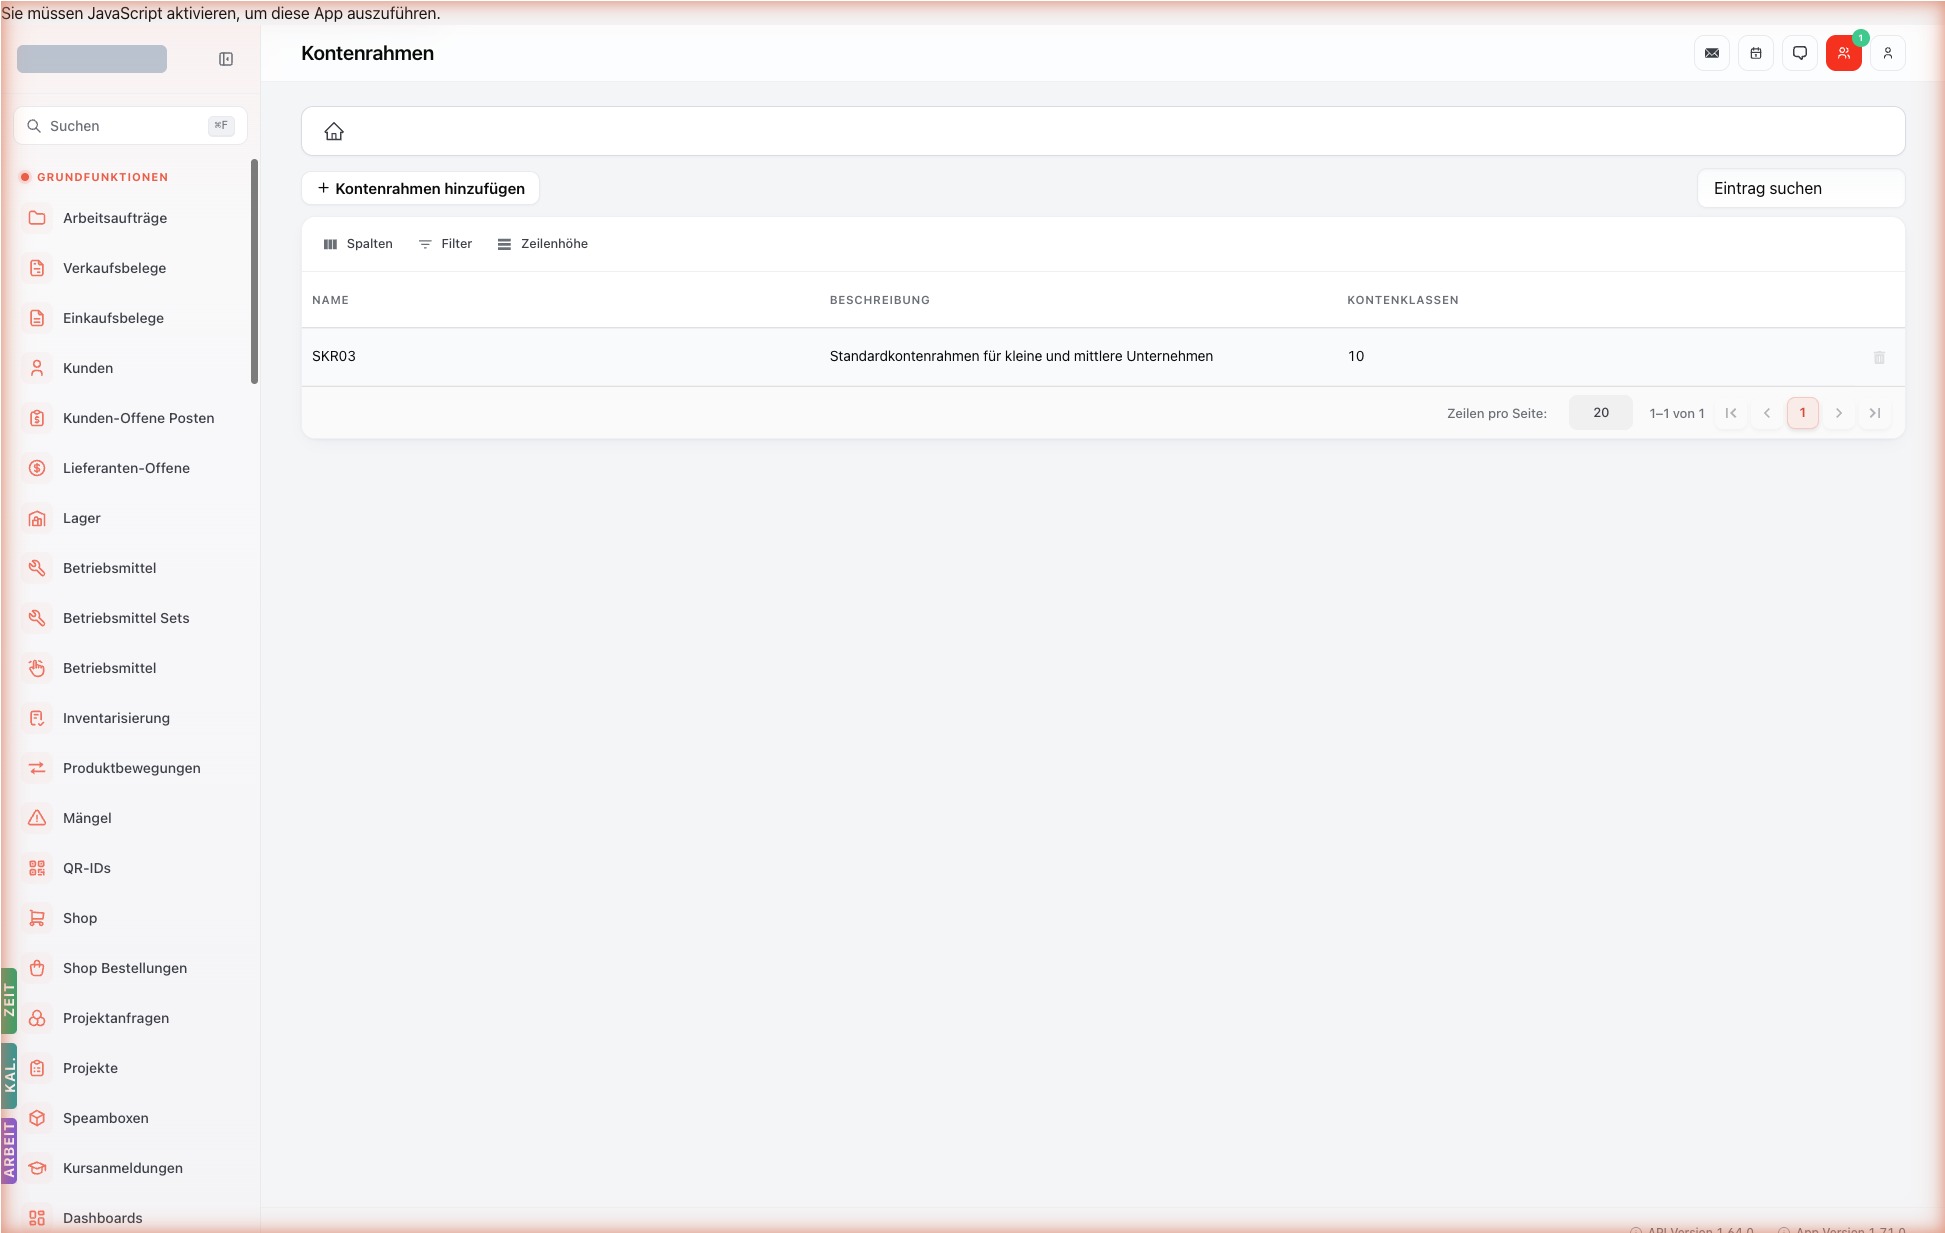
Task: Sort by the NAME column header
Action: pyautogui.click(x=330, y=300)
